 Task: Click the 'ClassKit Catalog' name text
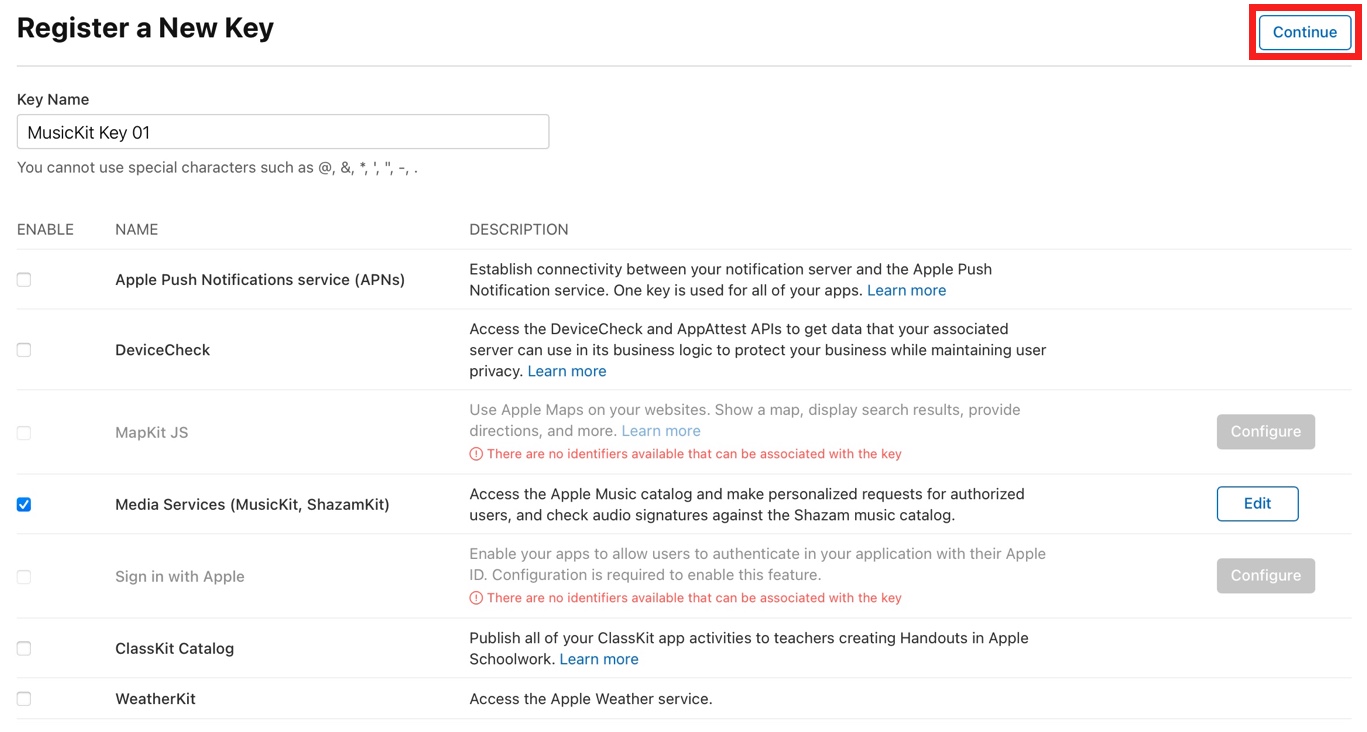pos(175,649)
